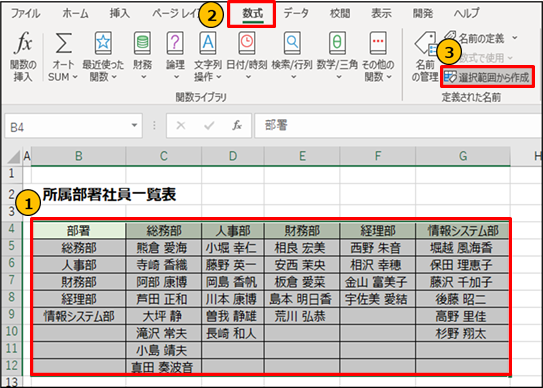Select row 4 header
Screen dimensions: 543x388
click(11, 230)
